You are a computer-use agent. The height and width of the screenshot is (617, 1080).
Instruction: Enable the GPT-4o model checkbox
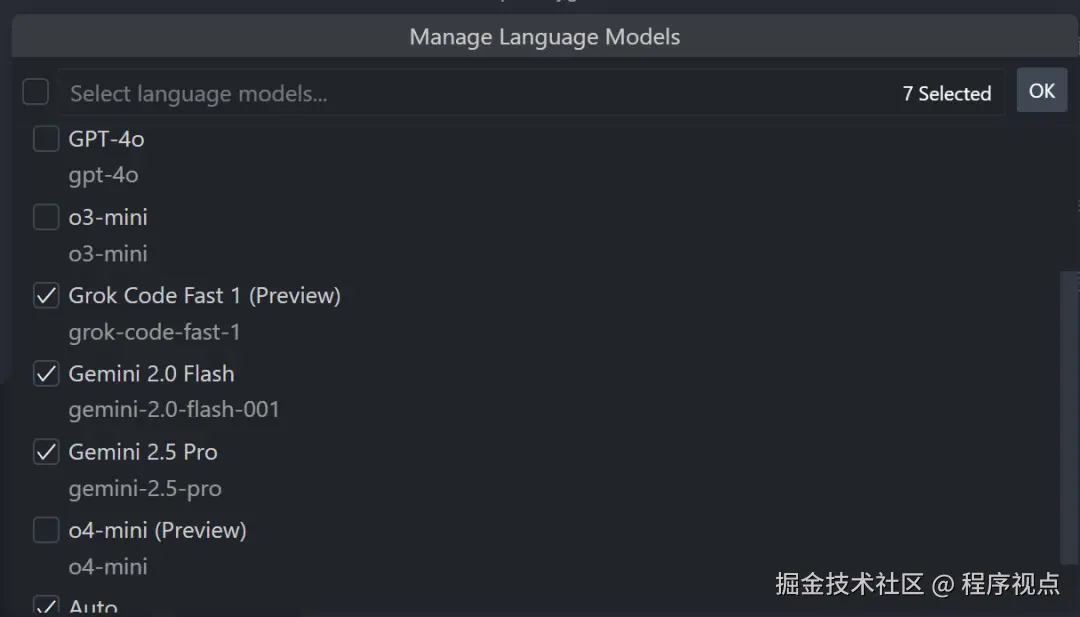[45, 139]
